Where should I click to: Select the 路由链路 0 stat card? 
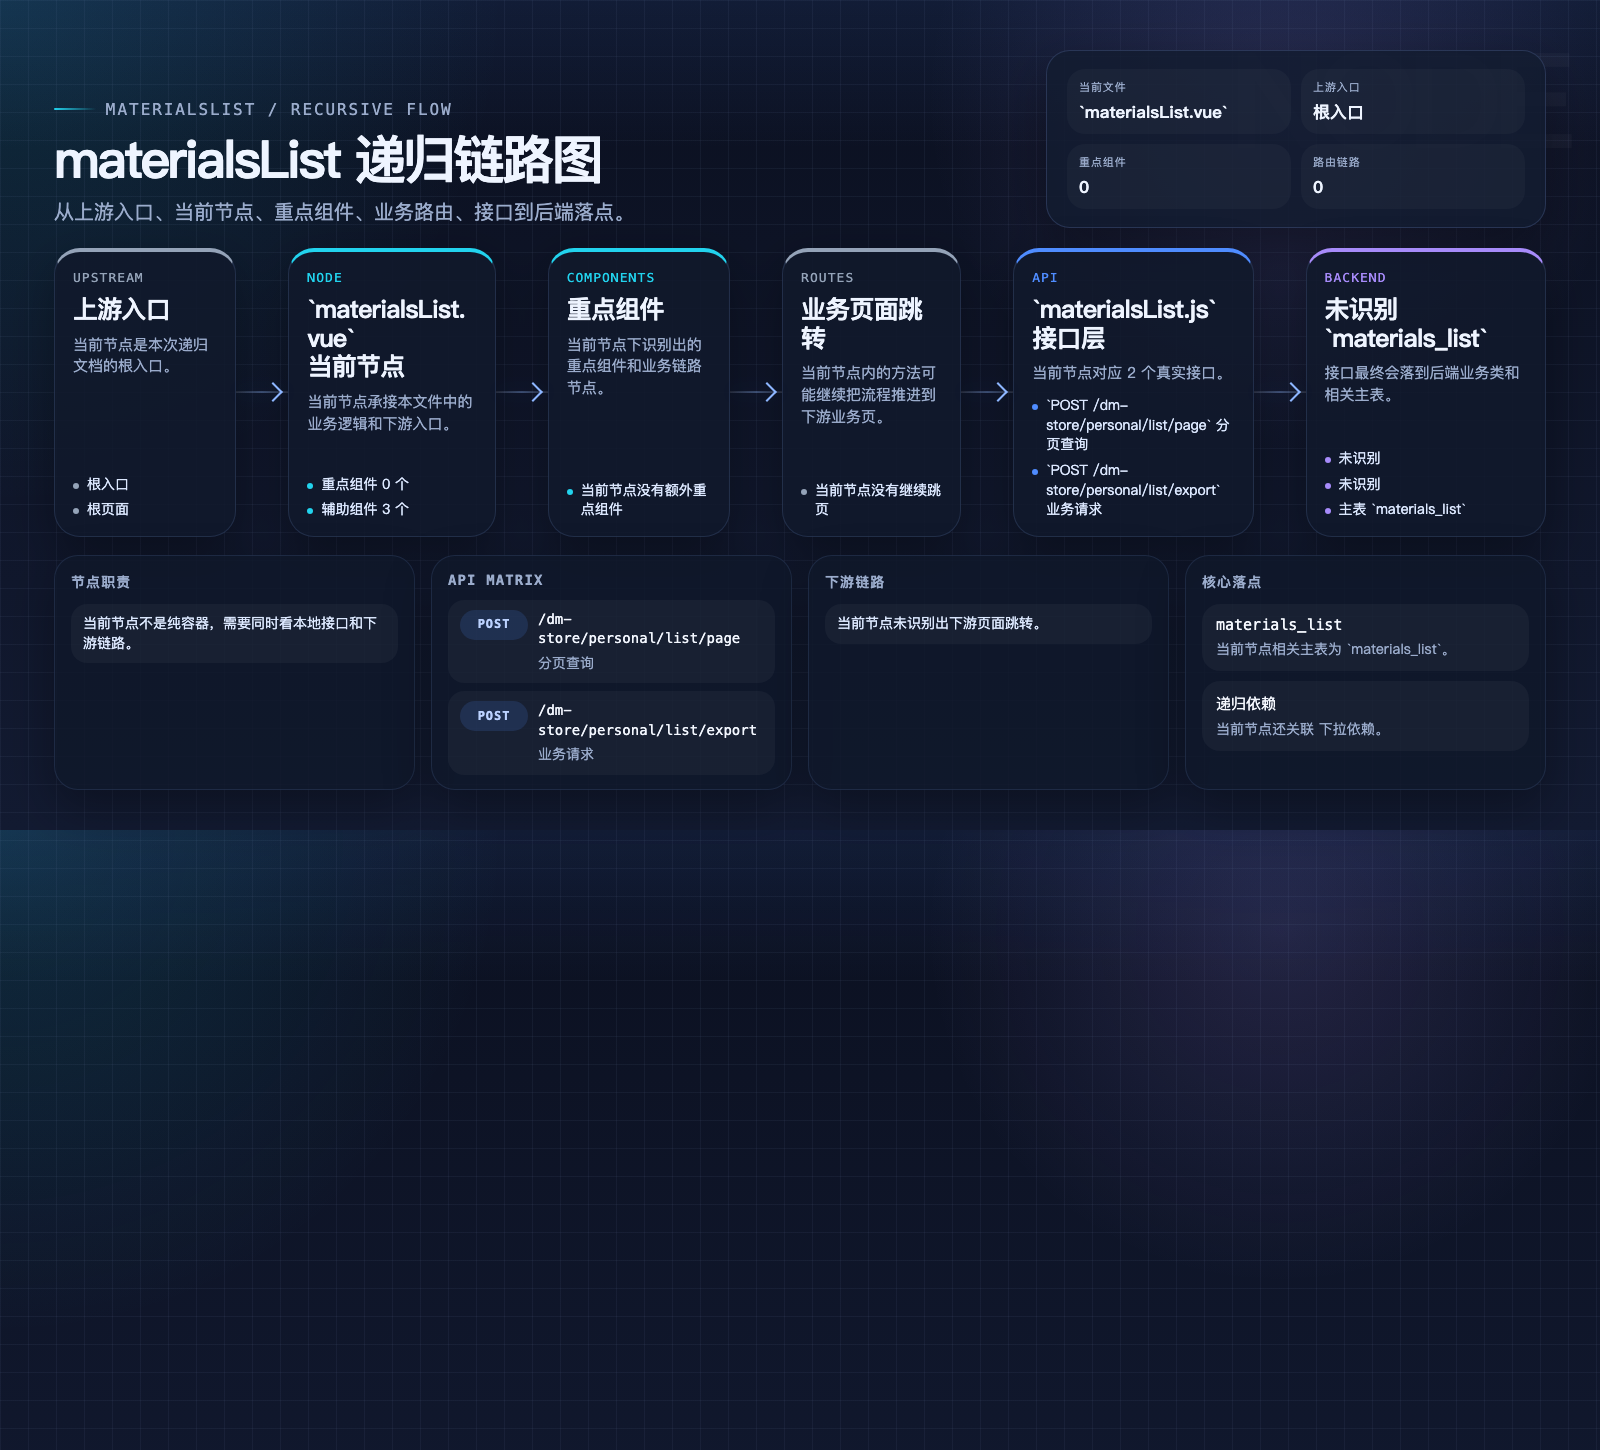pyautogui.click(x=1412, y=176)
